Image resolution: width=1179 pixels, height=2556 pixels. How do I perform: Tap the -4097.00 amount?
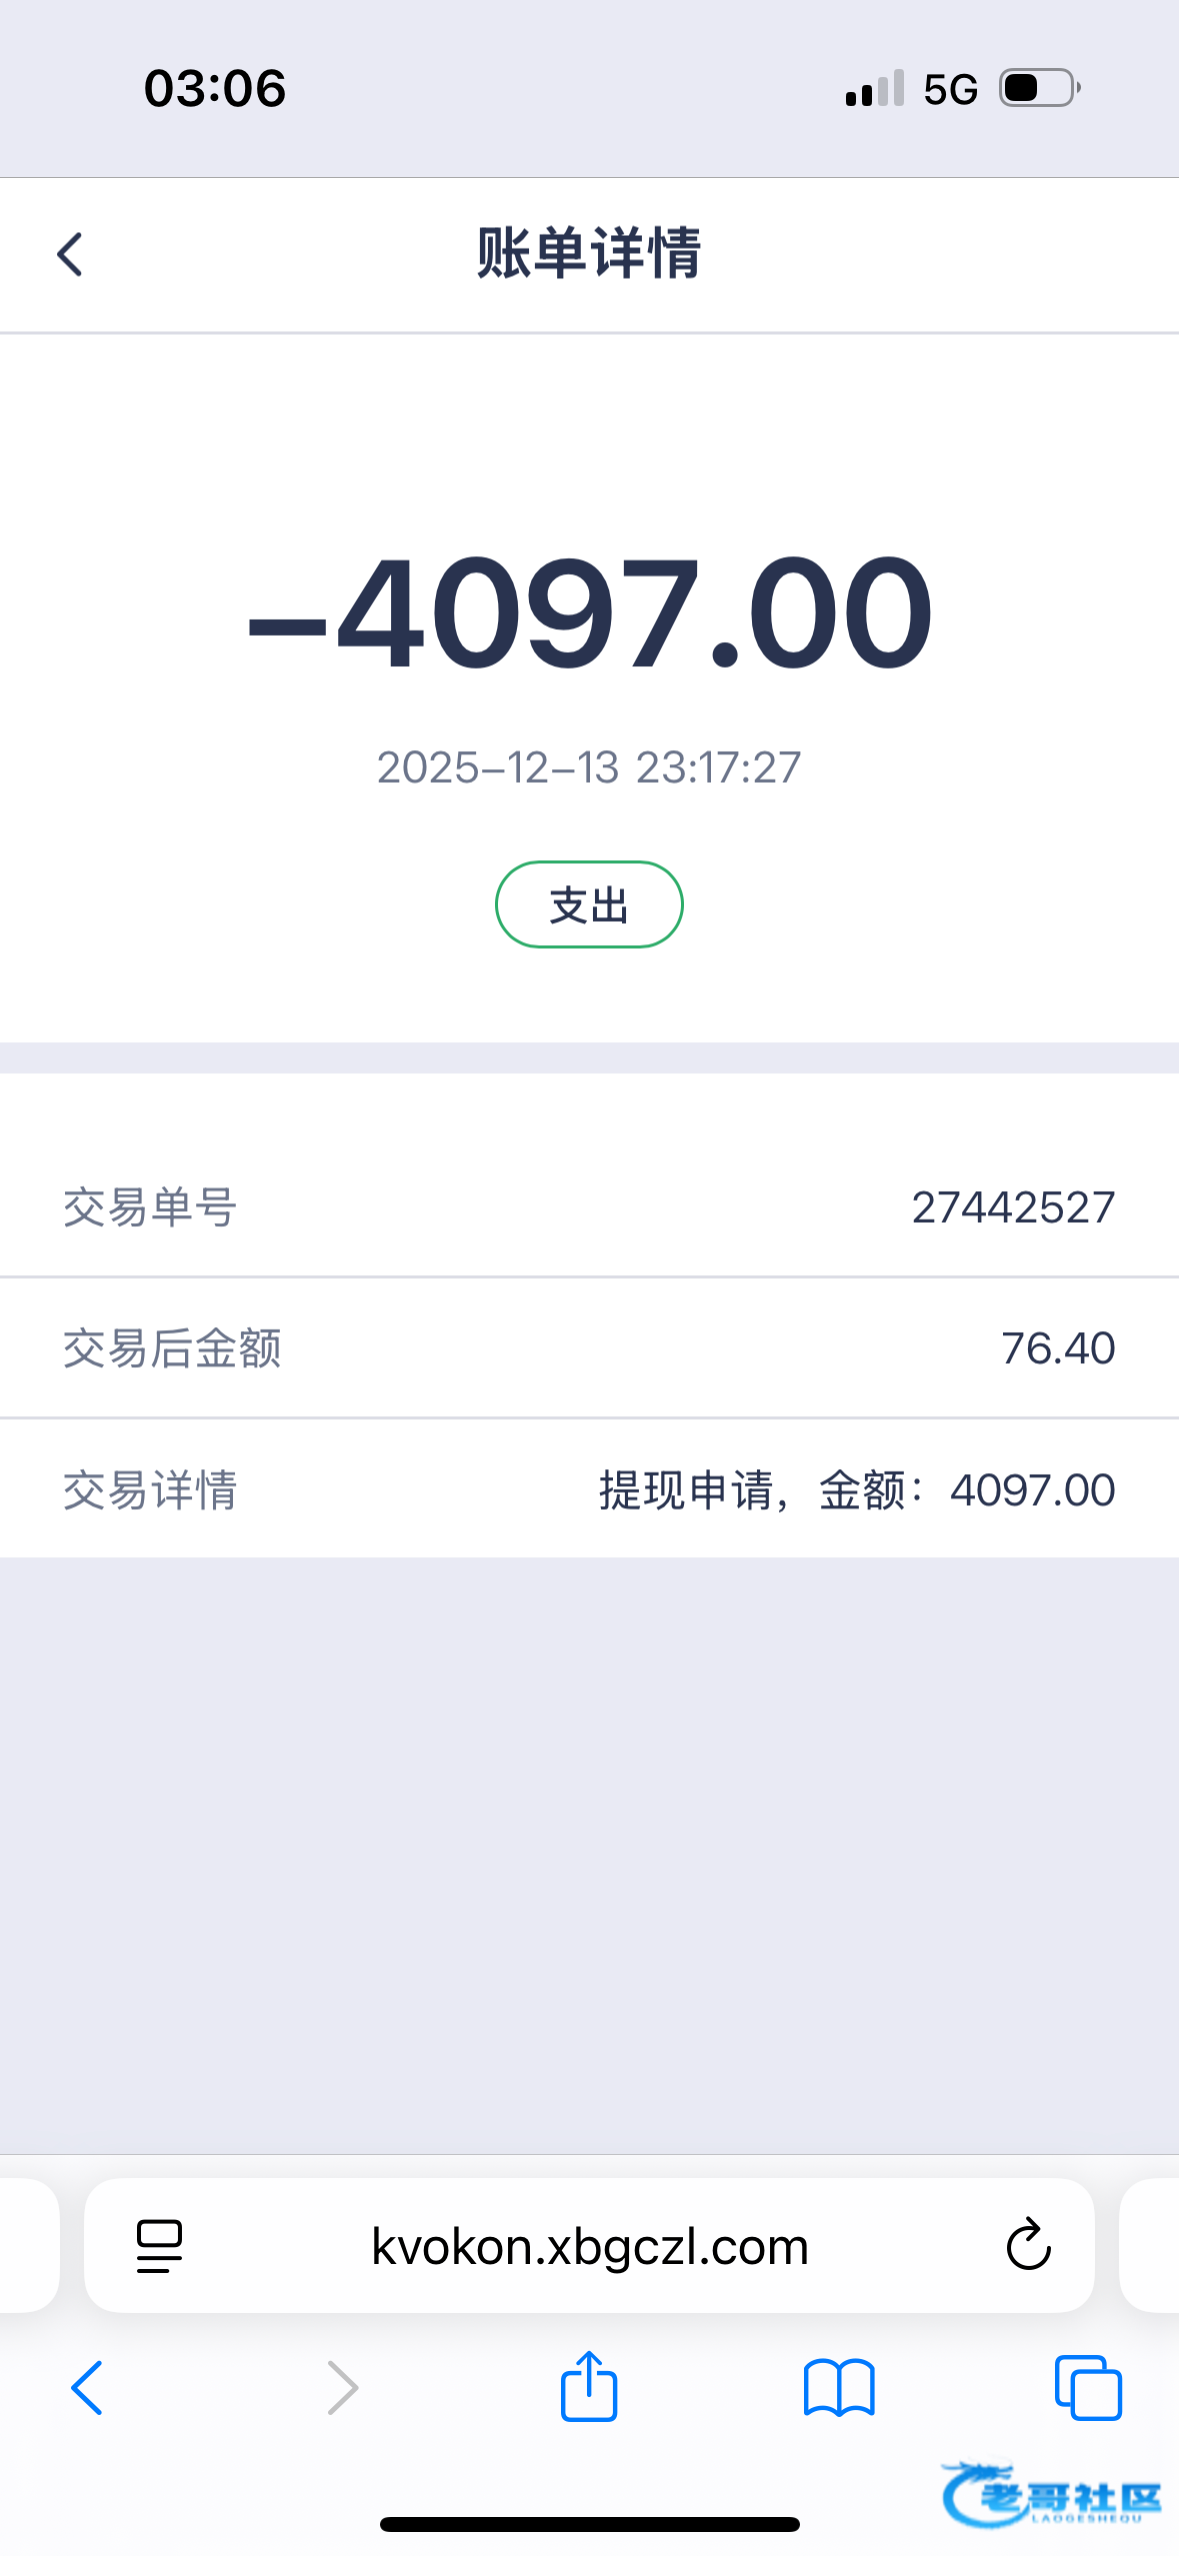[589, 612]
